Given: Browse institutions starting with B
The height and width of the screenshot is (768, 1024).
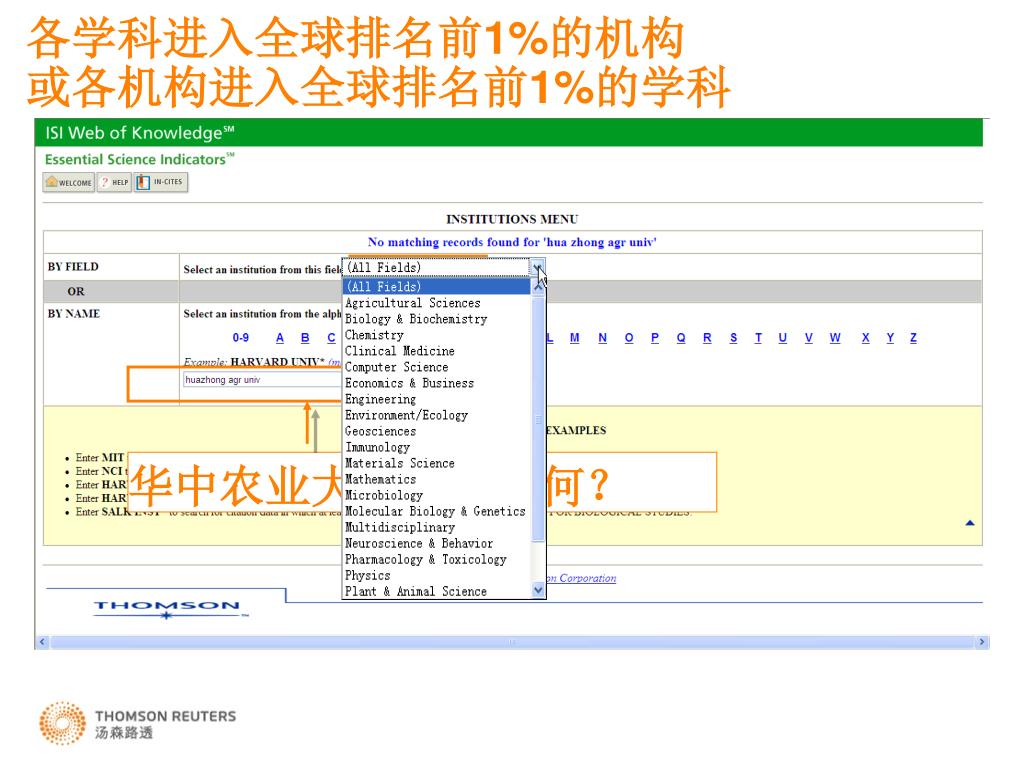Looking at the screenshot, I should pos(305,338).
